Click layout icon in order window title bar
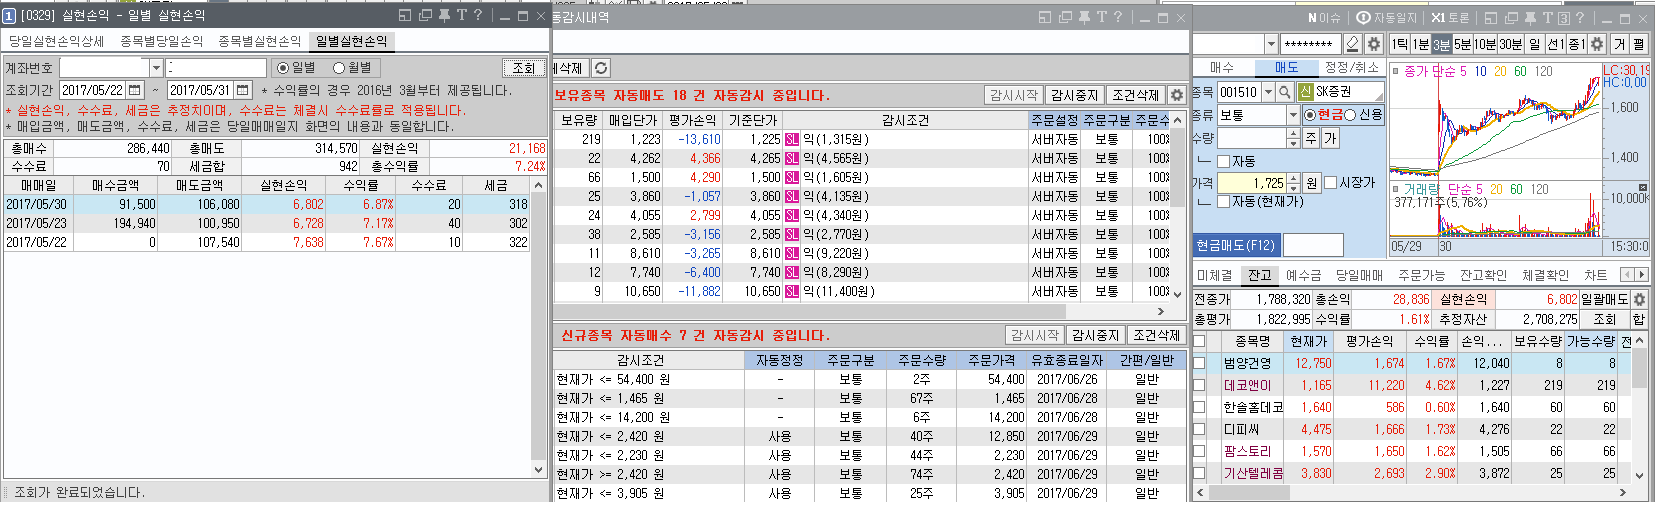Image resolution: width=1655 pixels, height=506 pixels. click(x=1490, y=17)
